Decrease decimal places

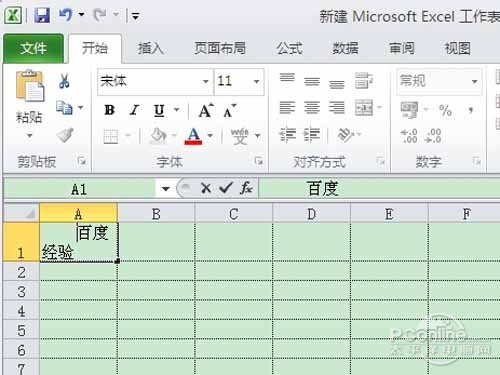pos(433,136)
